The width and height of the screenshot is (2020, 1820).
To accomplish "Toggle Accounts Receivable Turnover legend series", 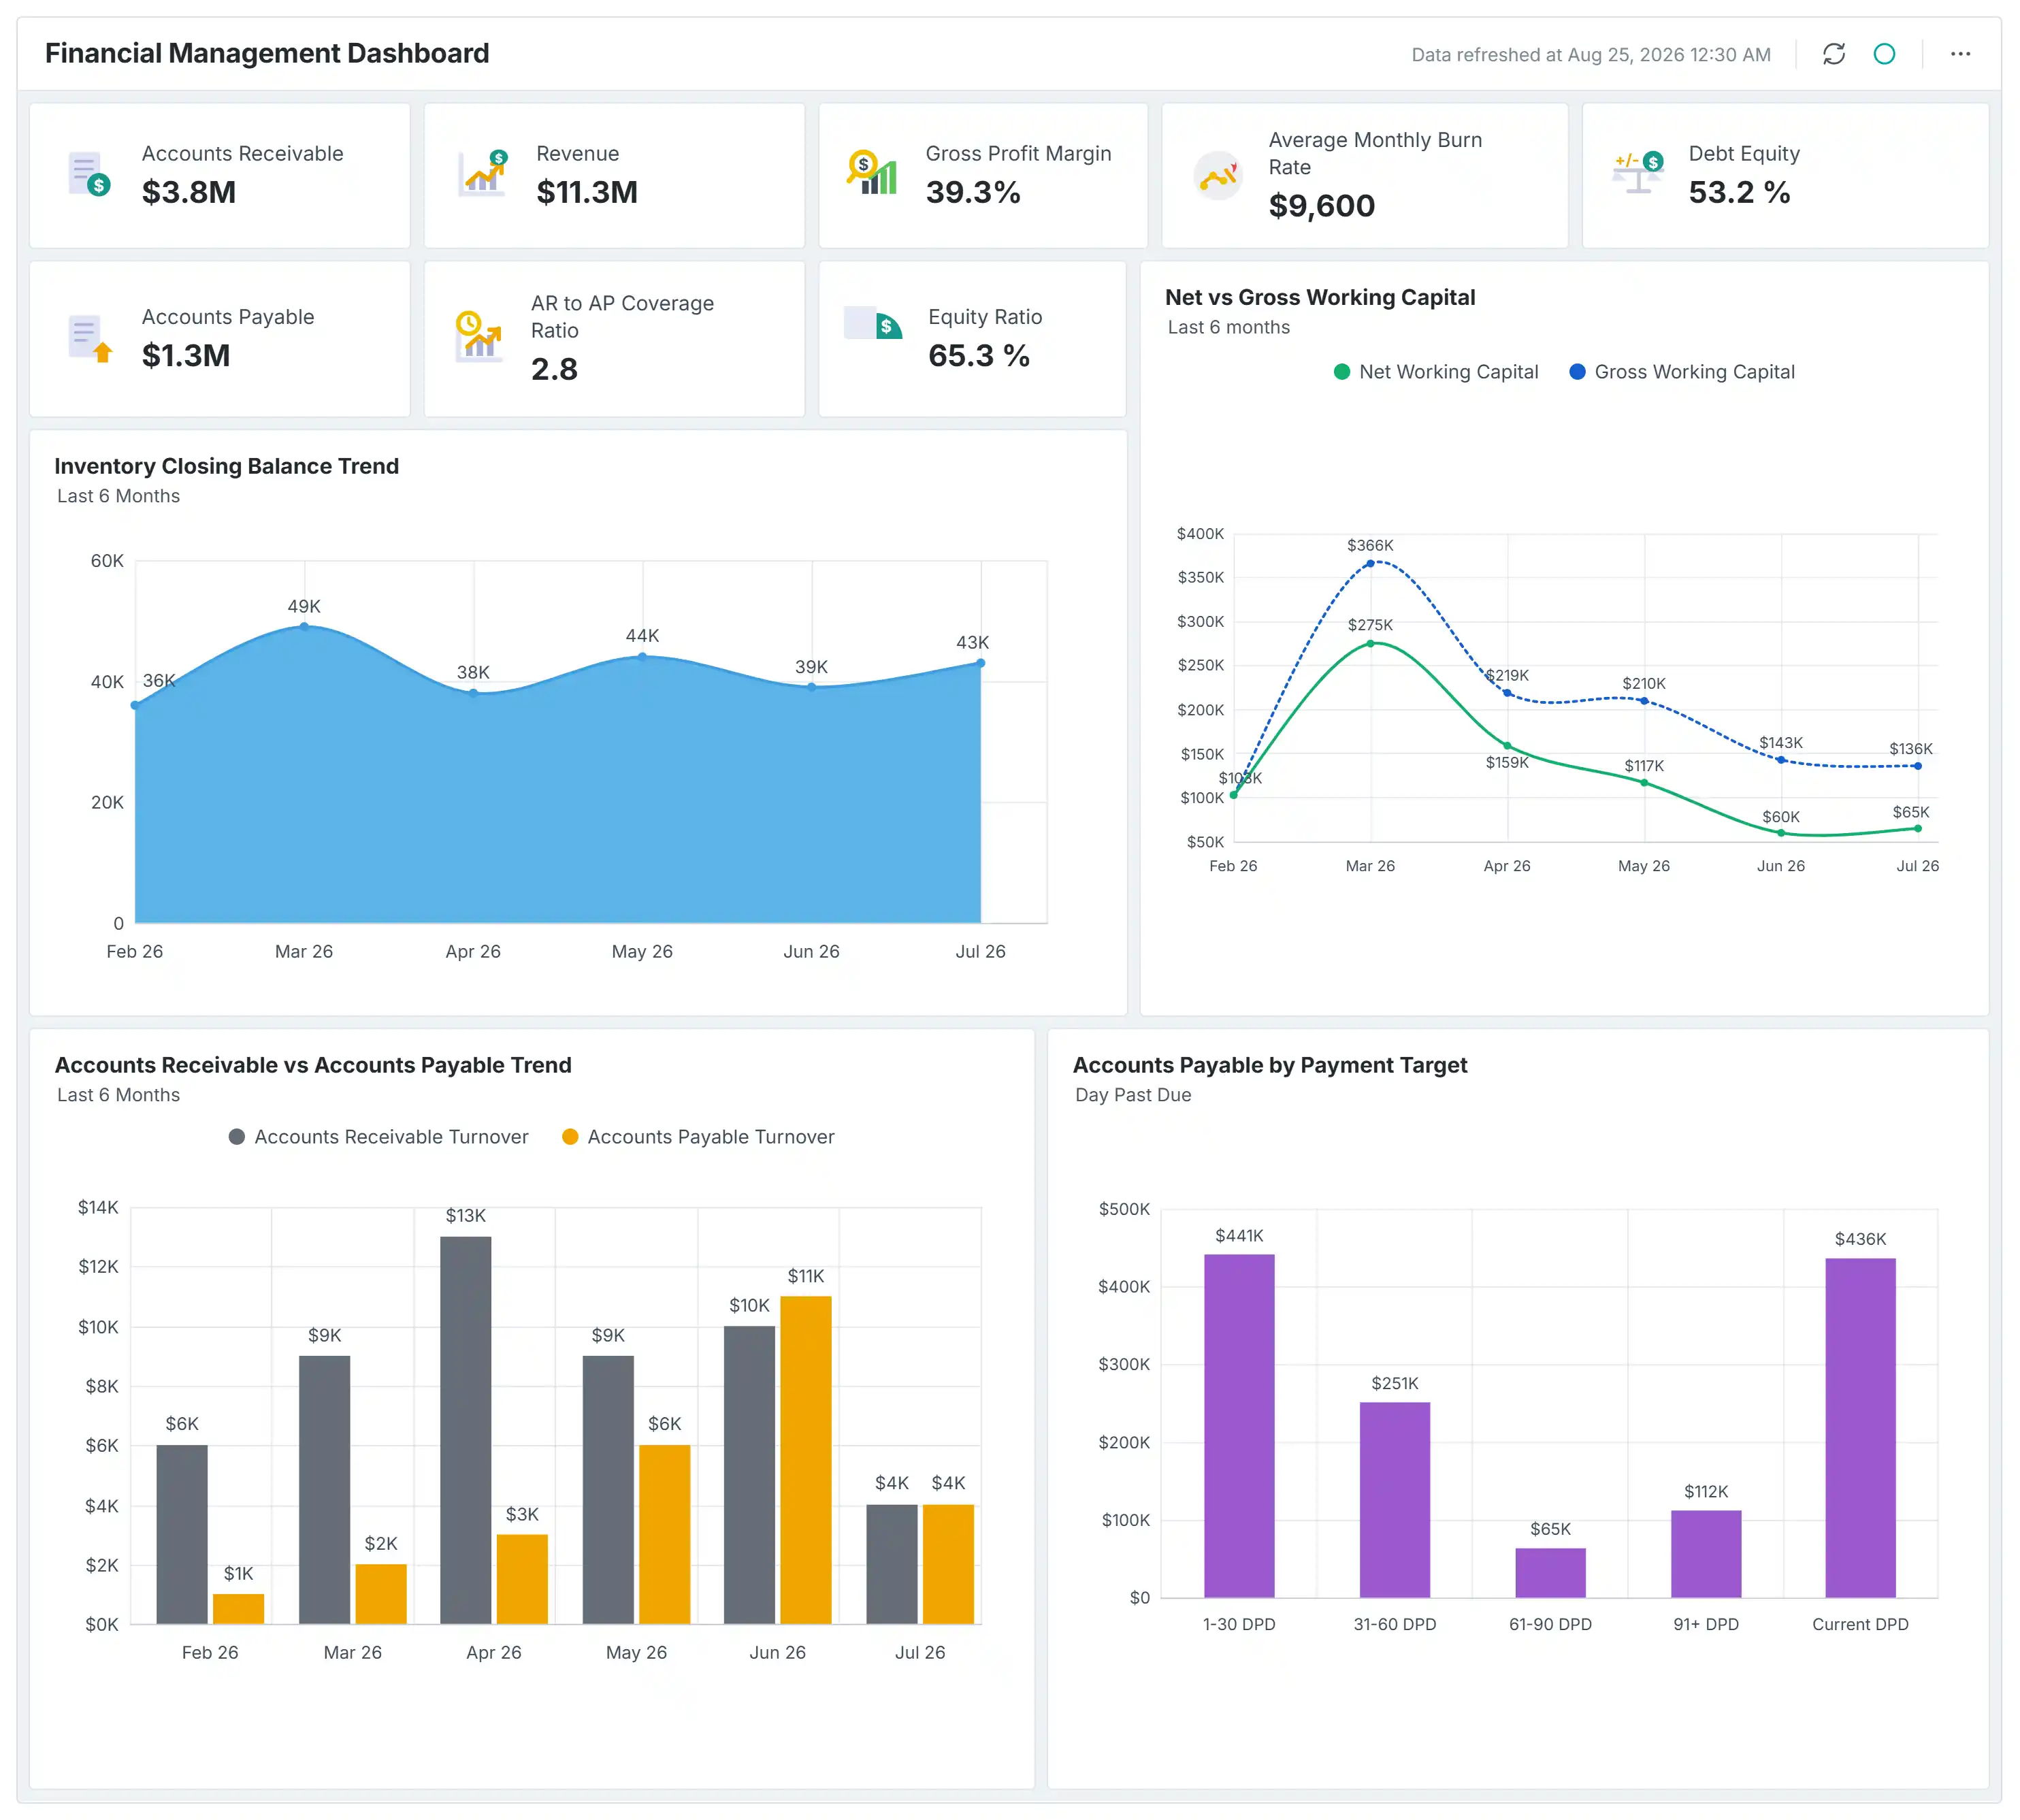I will 378,1137.
